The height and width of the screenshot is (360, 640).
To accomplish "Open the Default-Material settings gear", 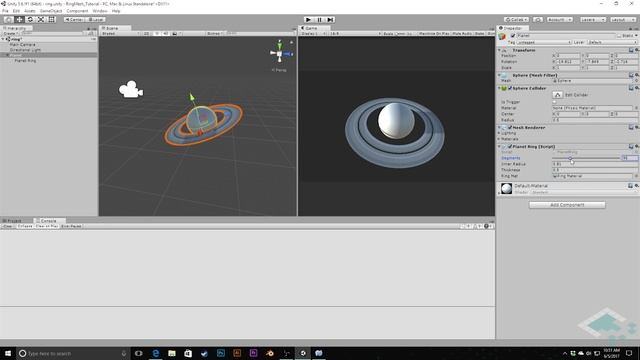I will 636,186.
